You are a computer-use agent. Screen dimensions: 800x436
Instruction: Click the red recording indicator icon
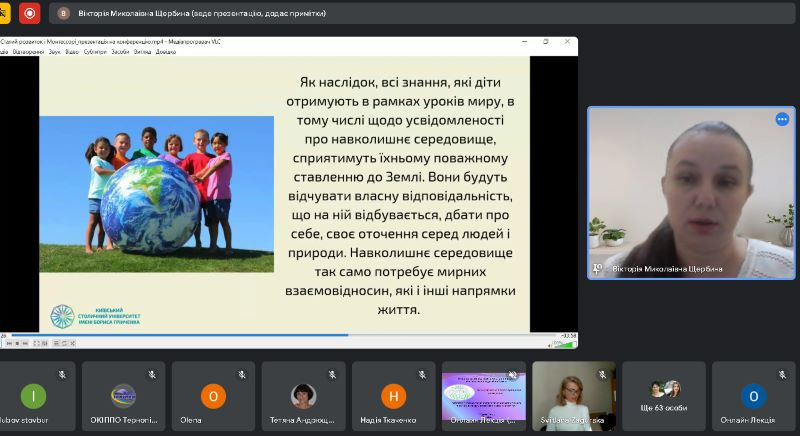coord(30,13)
